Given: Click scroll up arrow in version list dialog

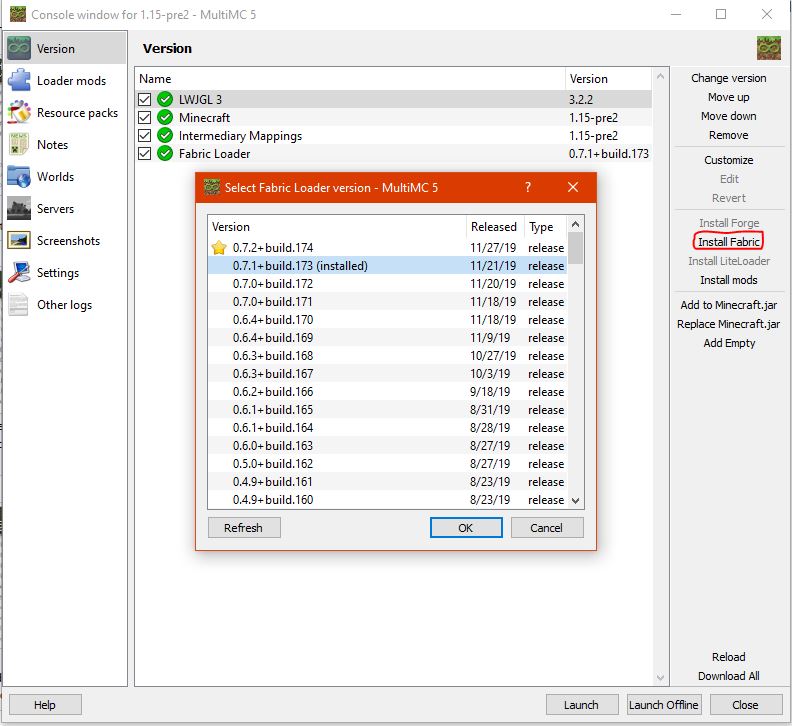Looking at the screenshot, I should coord(575,224).
